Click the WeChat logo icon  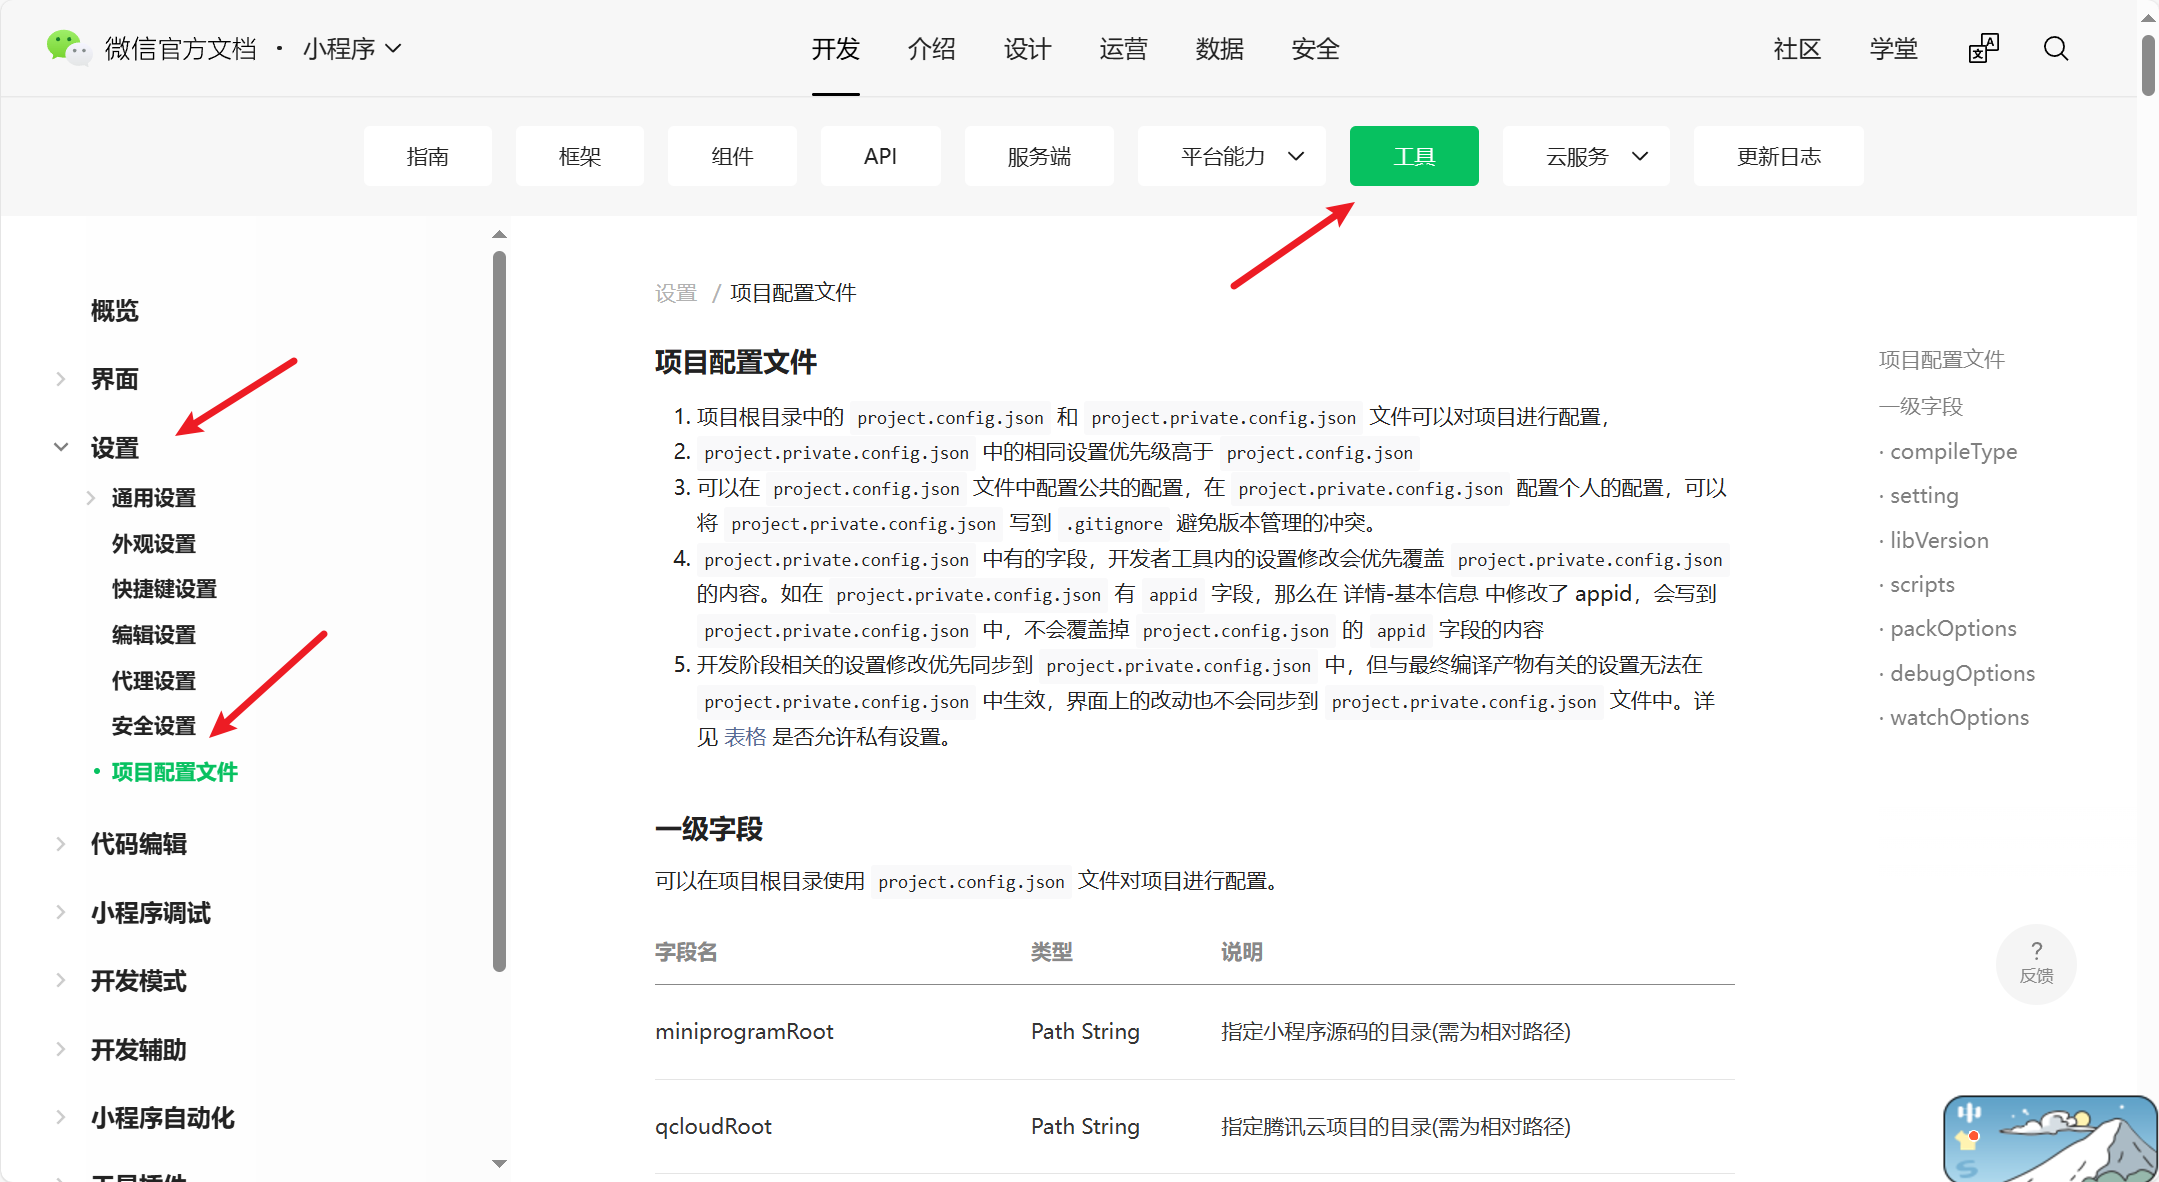(67, 47)
